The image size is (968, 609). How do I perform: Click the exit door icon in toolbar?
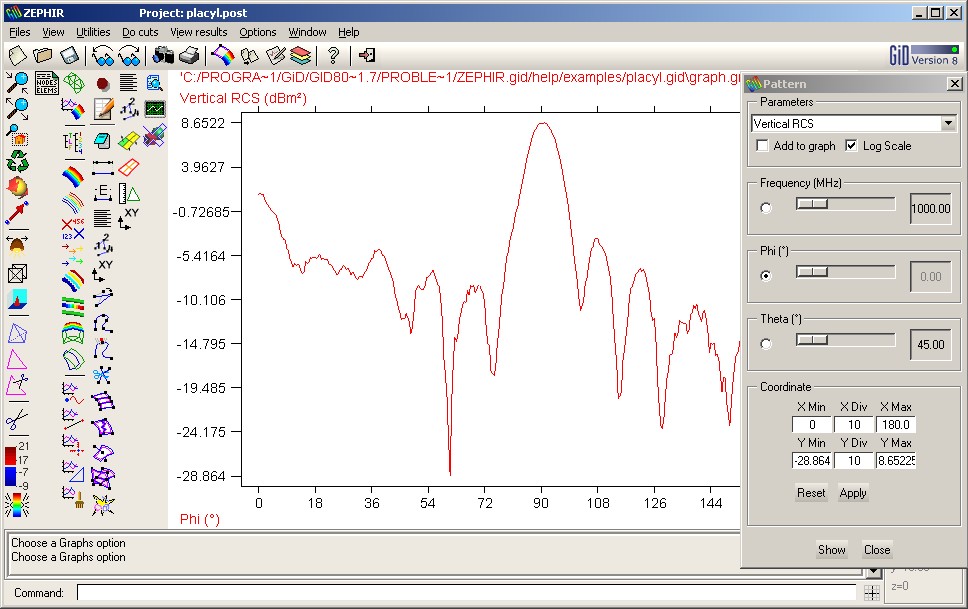point(367,56)
